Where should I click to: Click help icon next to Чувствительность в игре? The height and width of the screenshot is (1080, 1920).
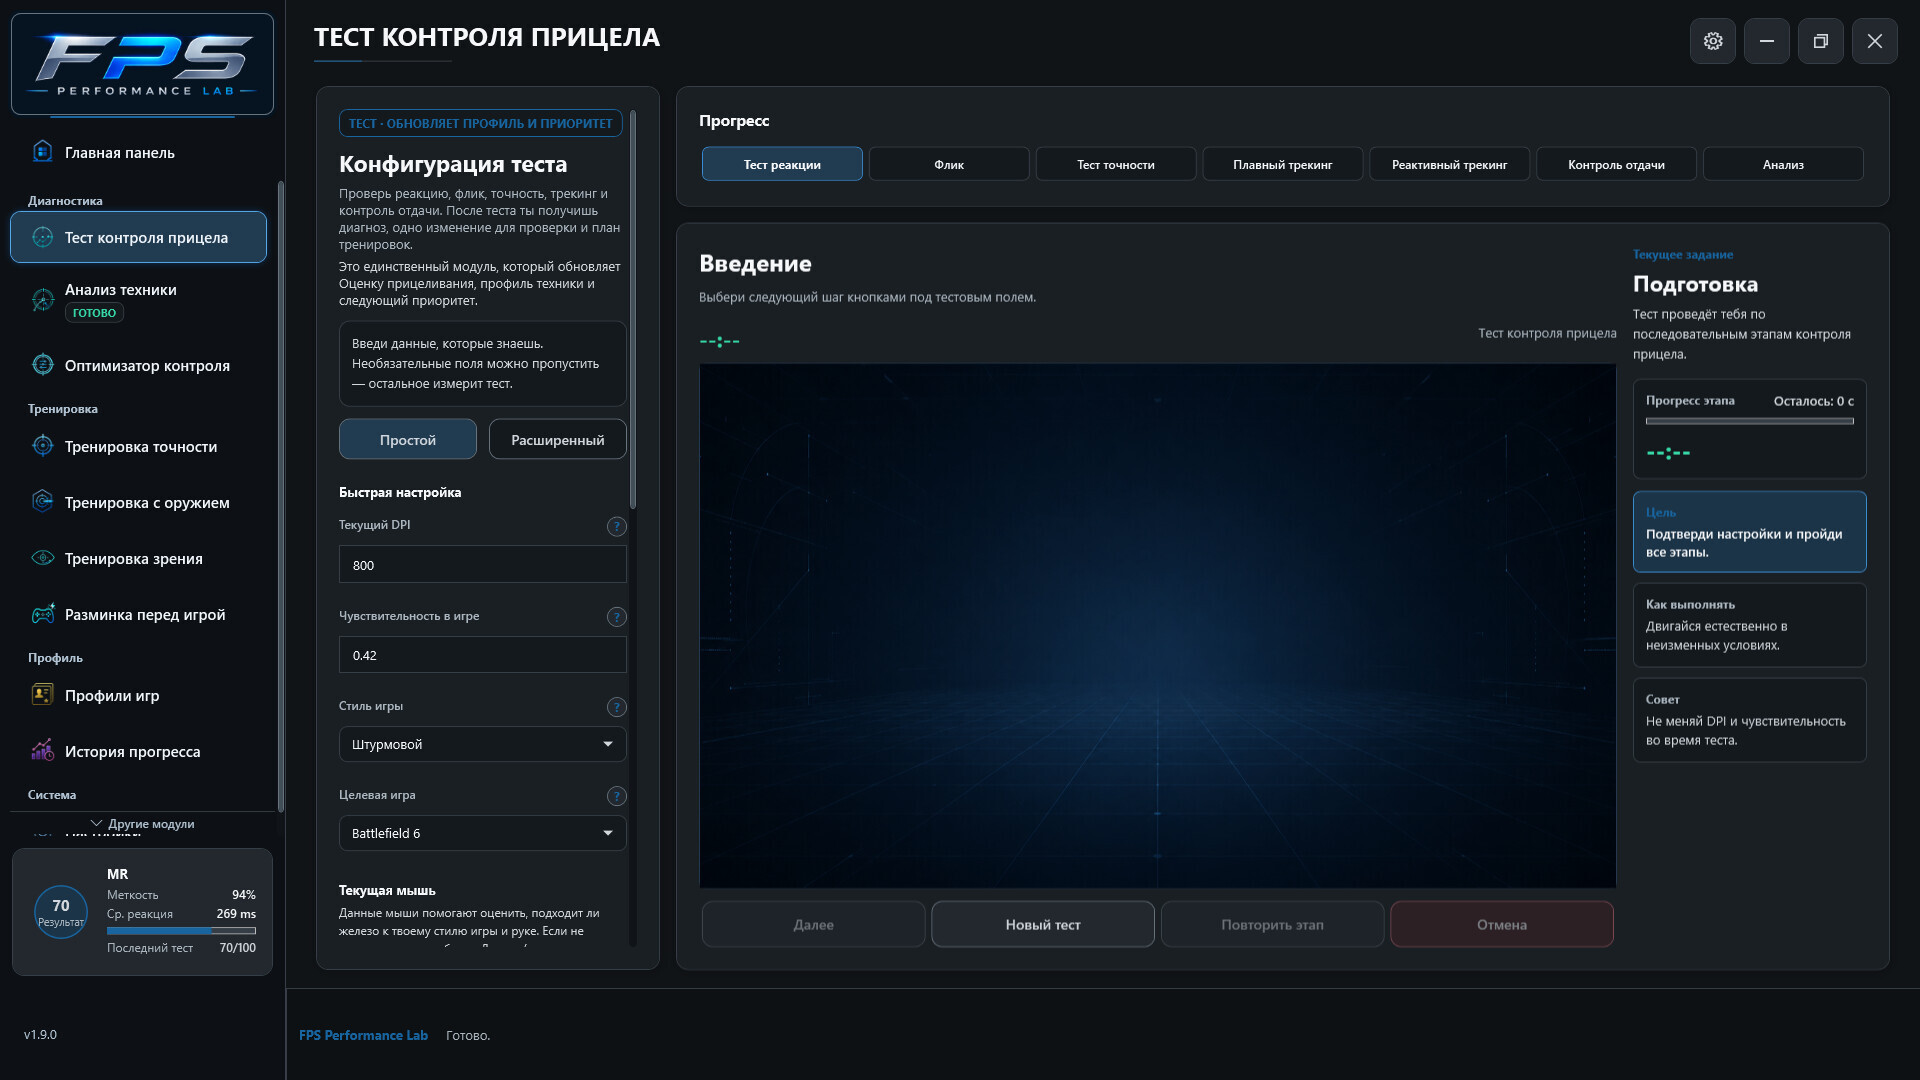point(617,617)
